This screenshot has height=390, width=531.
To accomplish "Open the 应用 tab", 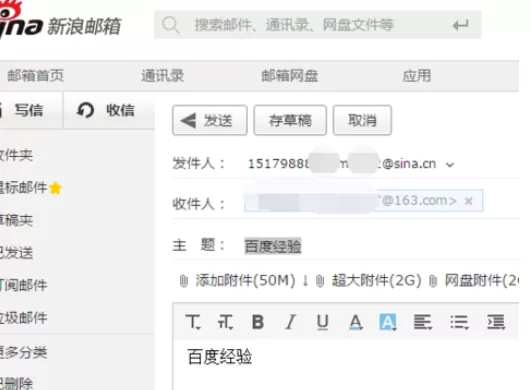I will (417, 75).
